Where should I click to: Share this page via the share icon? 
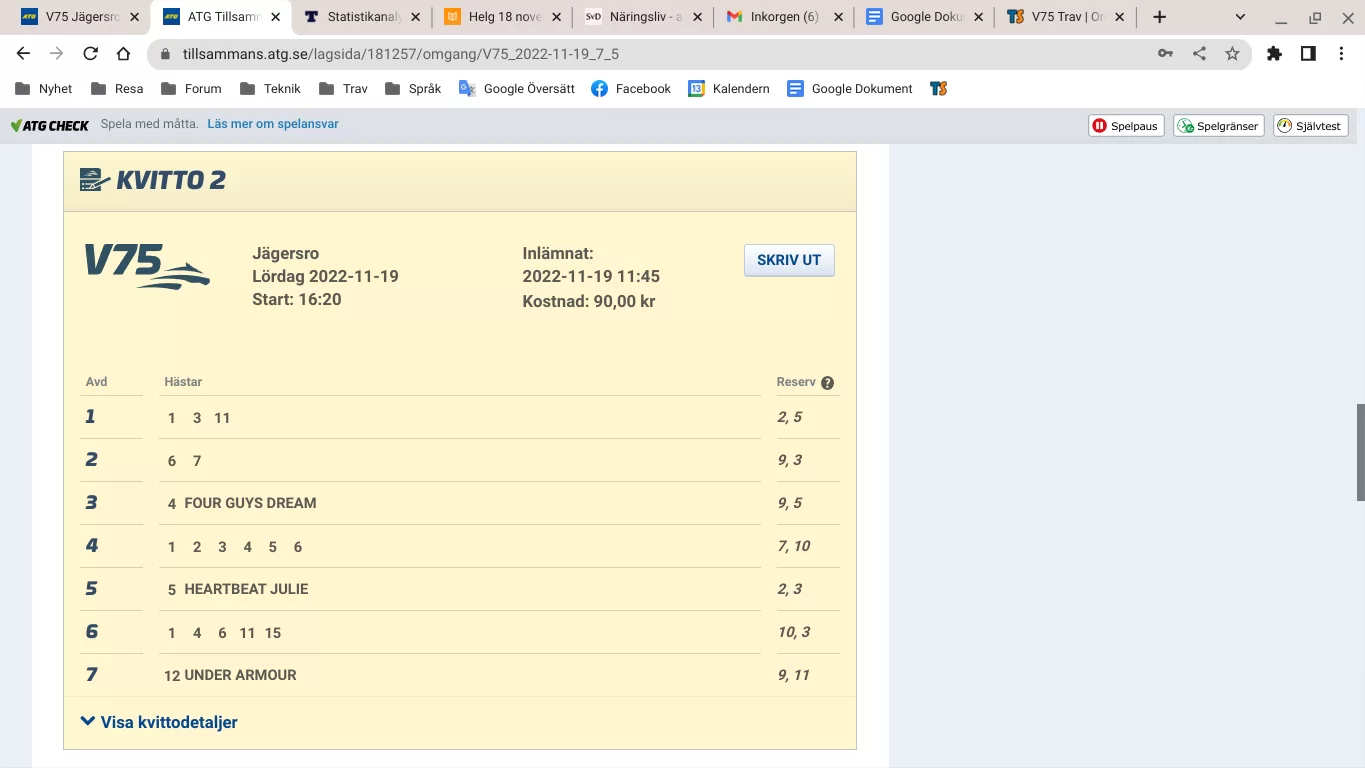point(1199,54)
